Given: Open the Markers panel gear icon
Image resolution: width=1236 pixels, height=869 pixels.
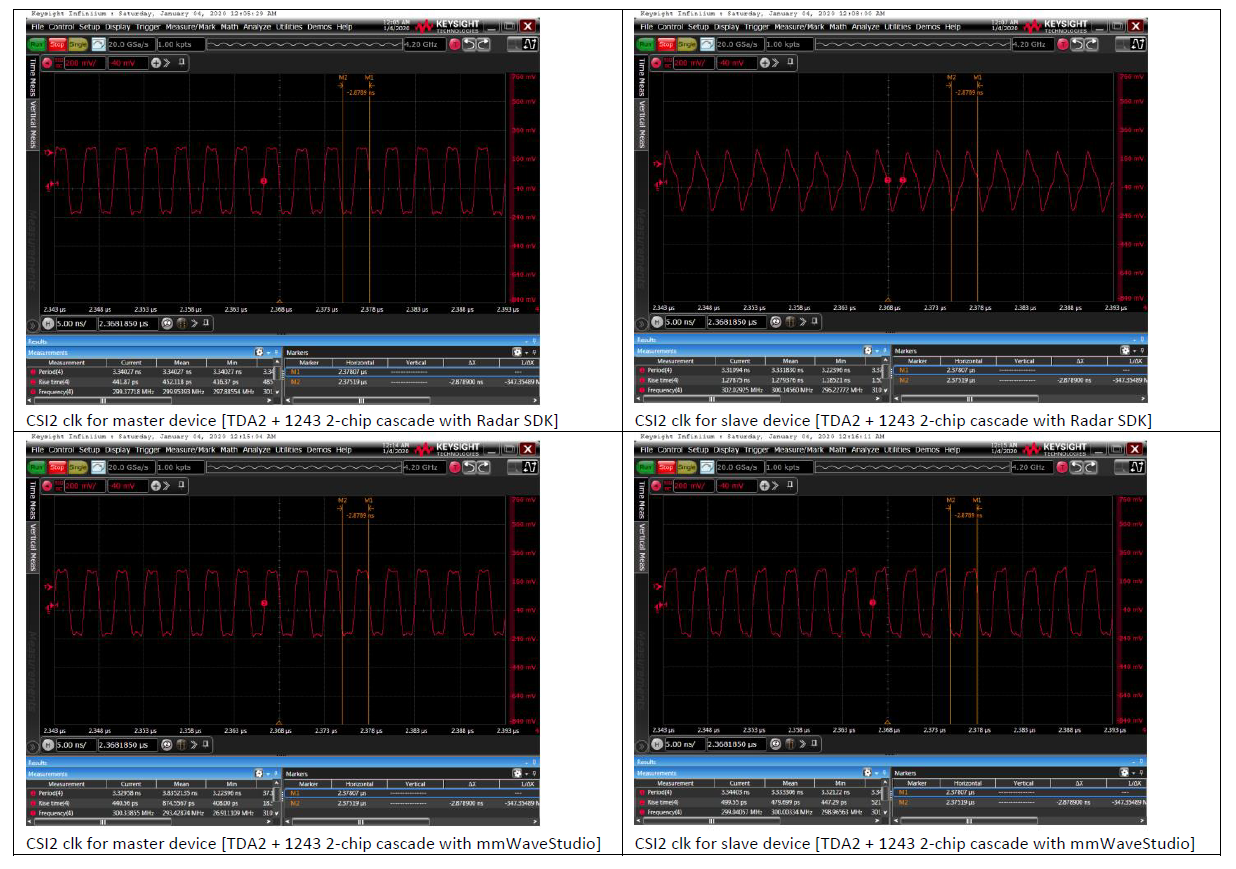Looking at the screenshot, I should tap(517, 352).
